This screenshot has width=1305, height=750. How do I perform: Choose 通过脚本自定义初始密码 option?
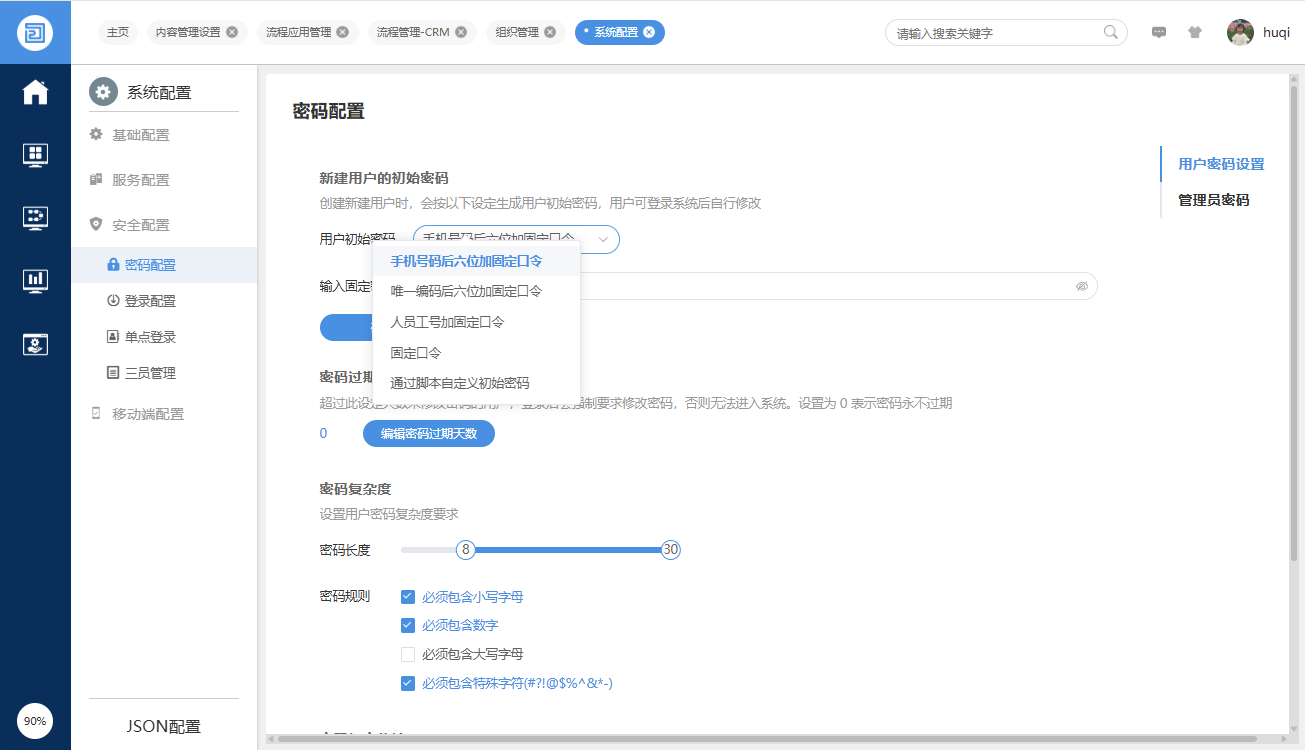(459, 383)
